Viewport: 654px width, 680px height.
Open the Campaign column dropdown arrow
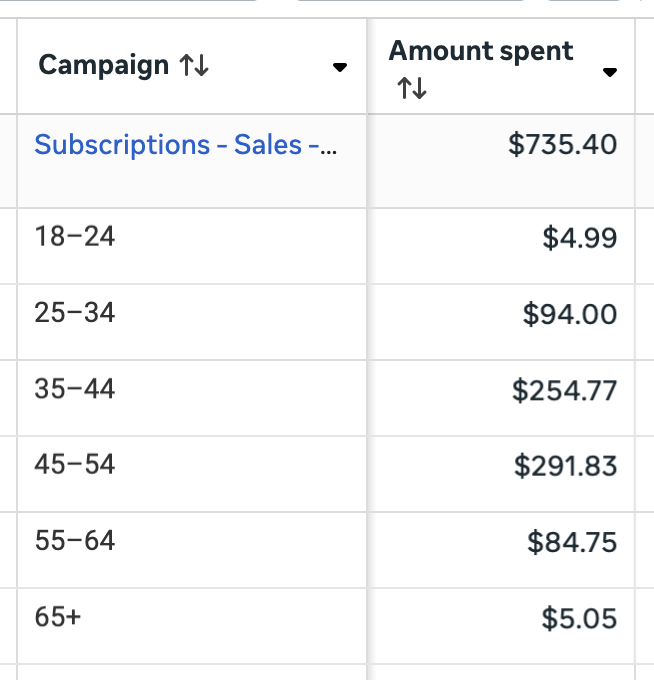(340, 67)
